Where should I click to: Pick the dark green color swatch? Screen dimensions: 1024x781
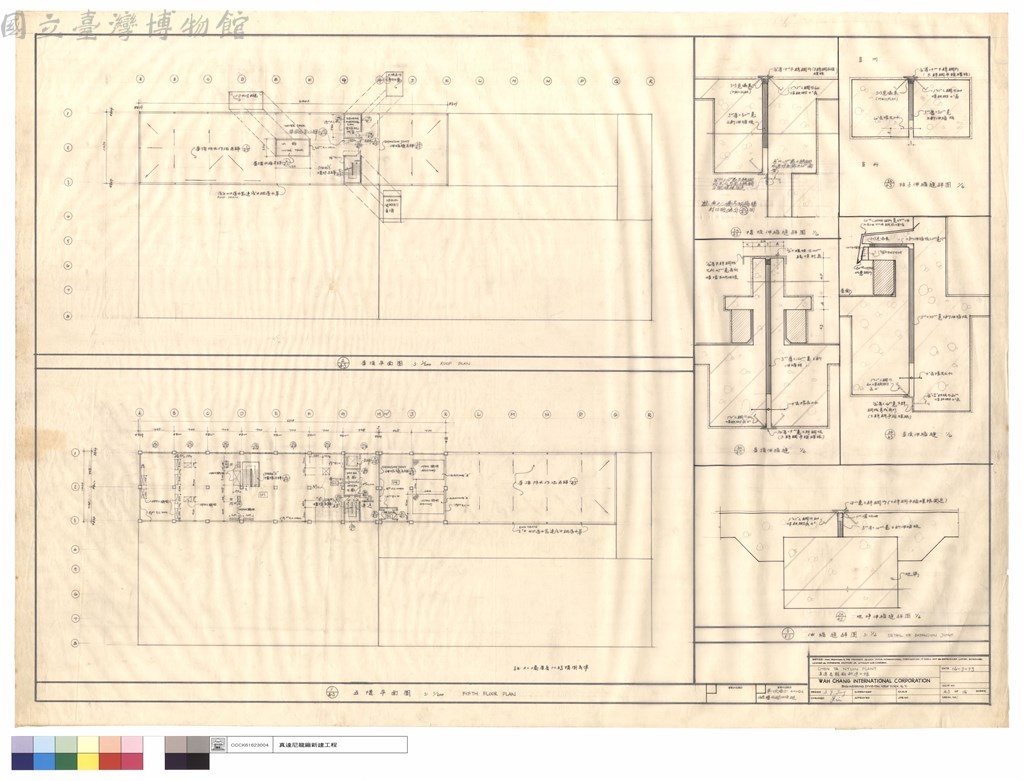click(66, 761)
